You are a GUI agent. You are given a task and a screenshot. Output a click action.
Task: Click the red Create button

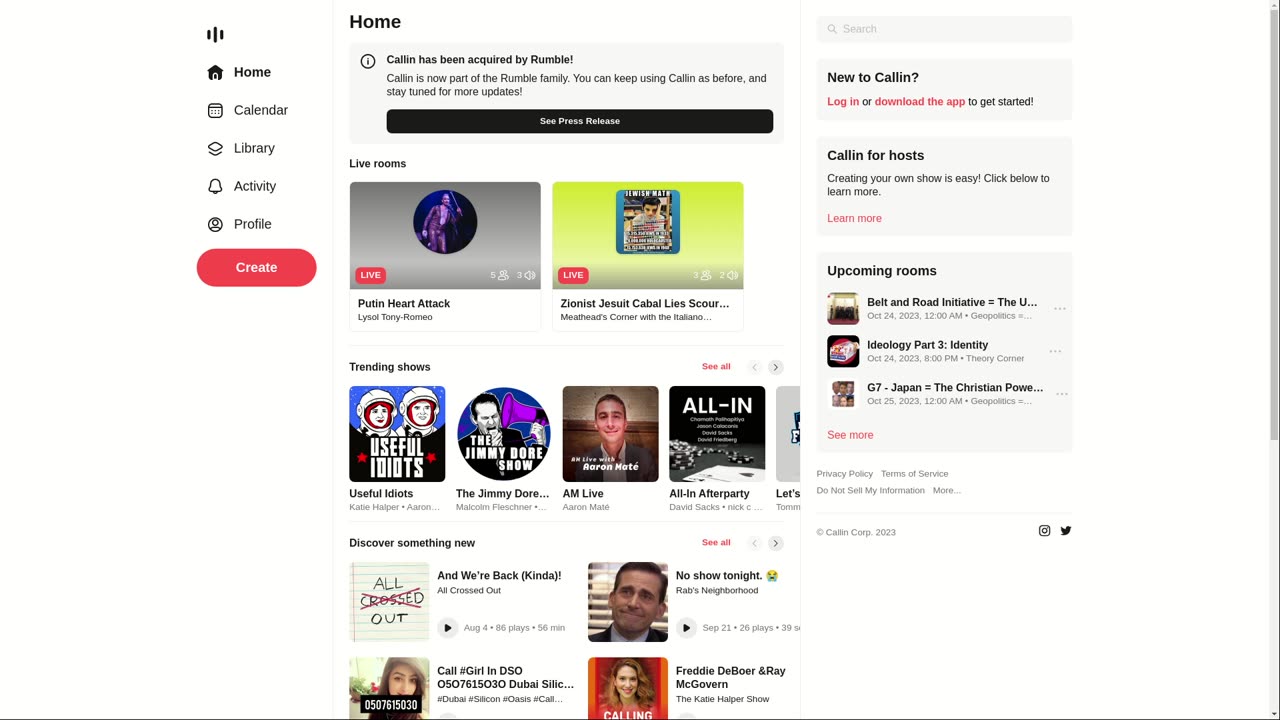pyautogui.click(x=256, y=267)
